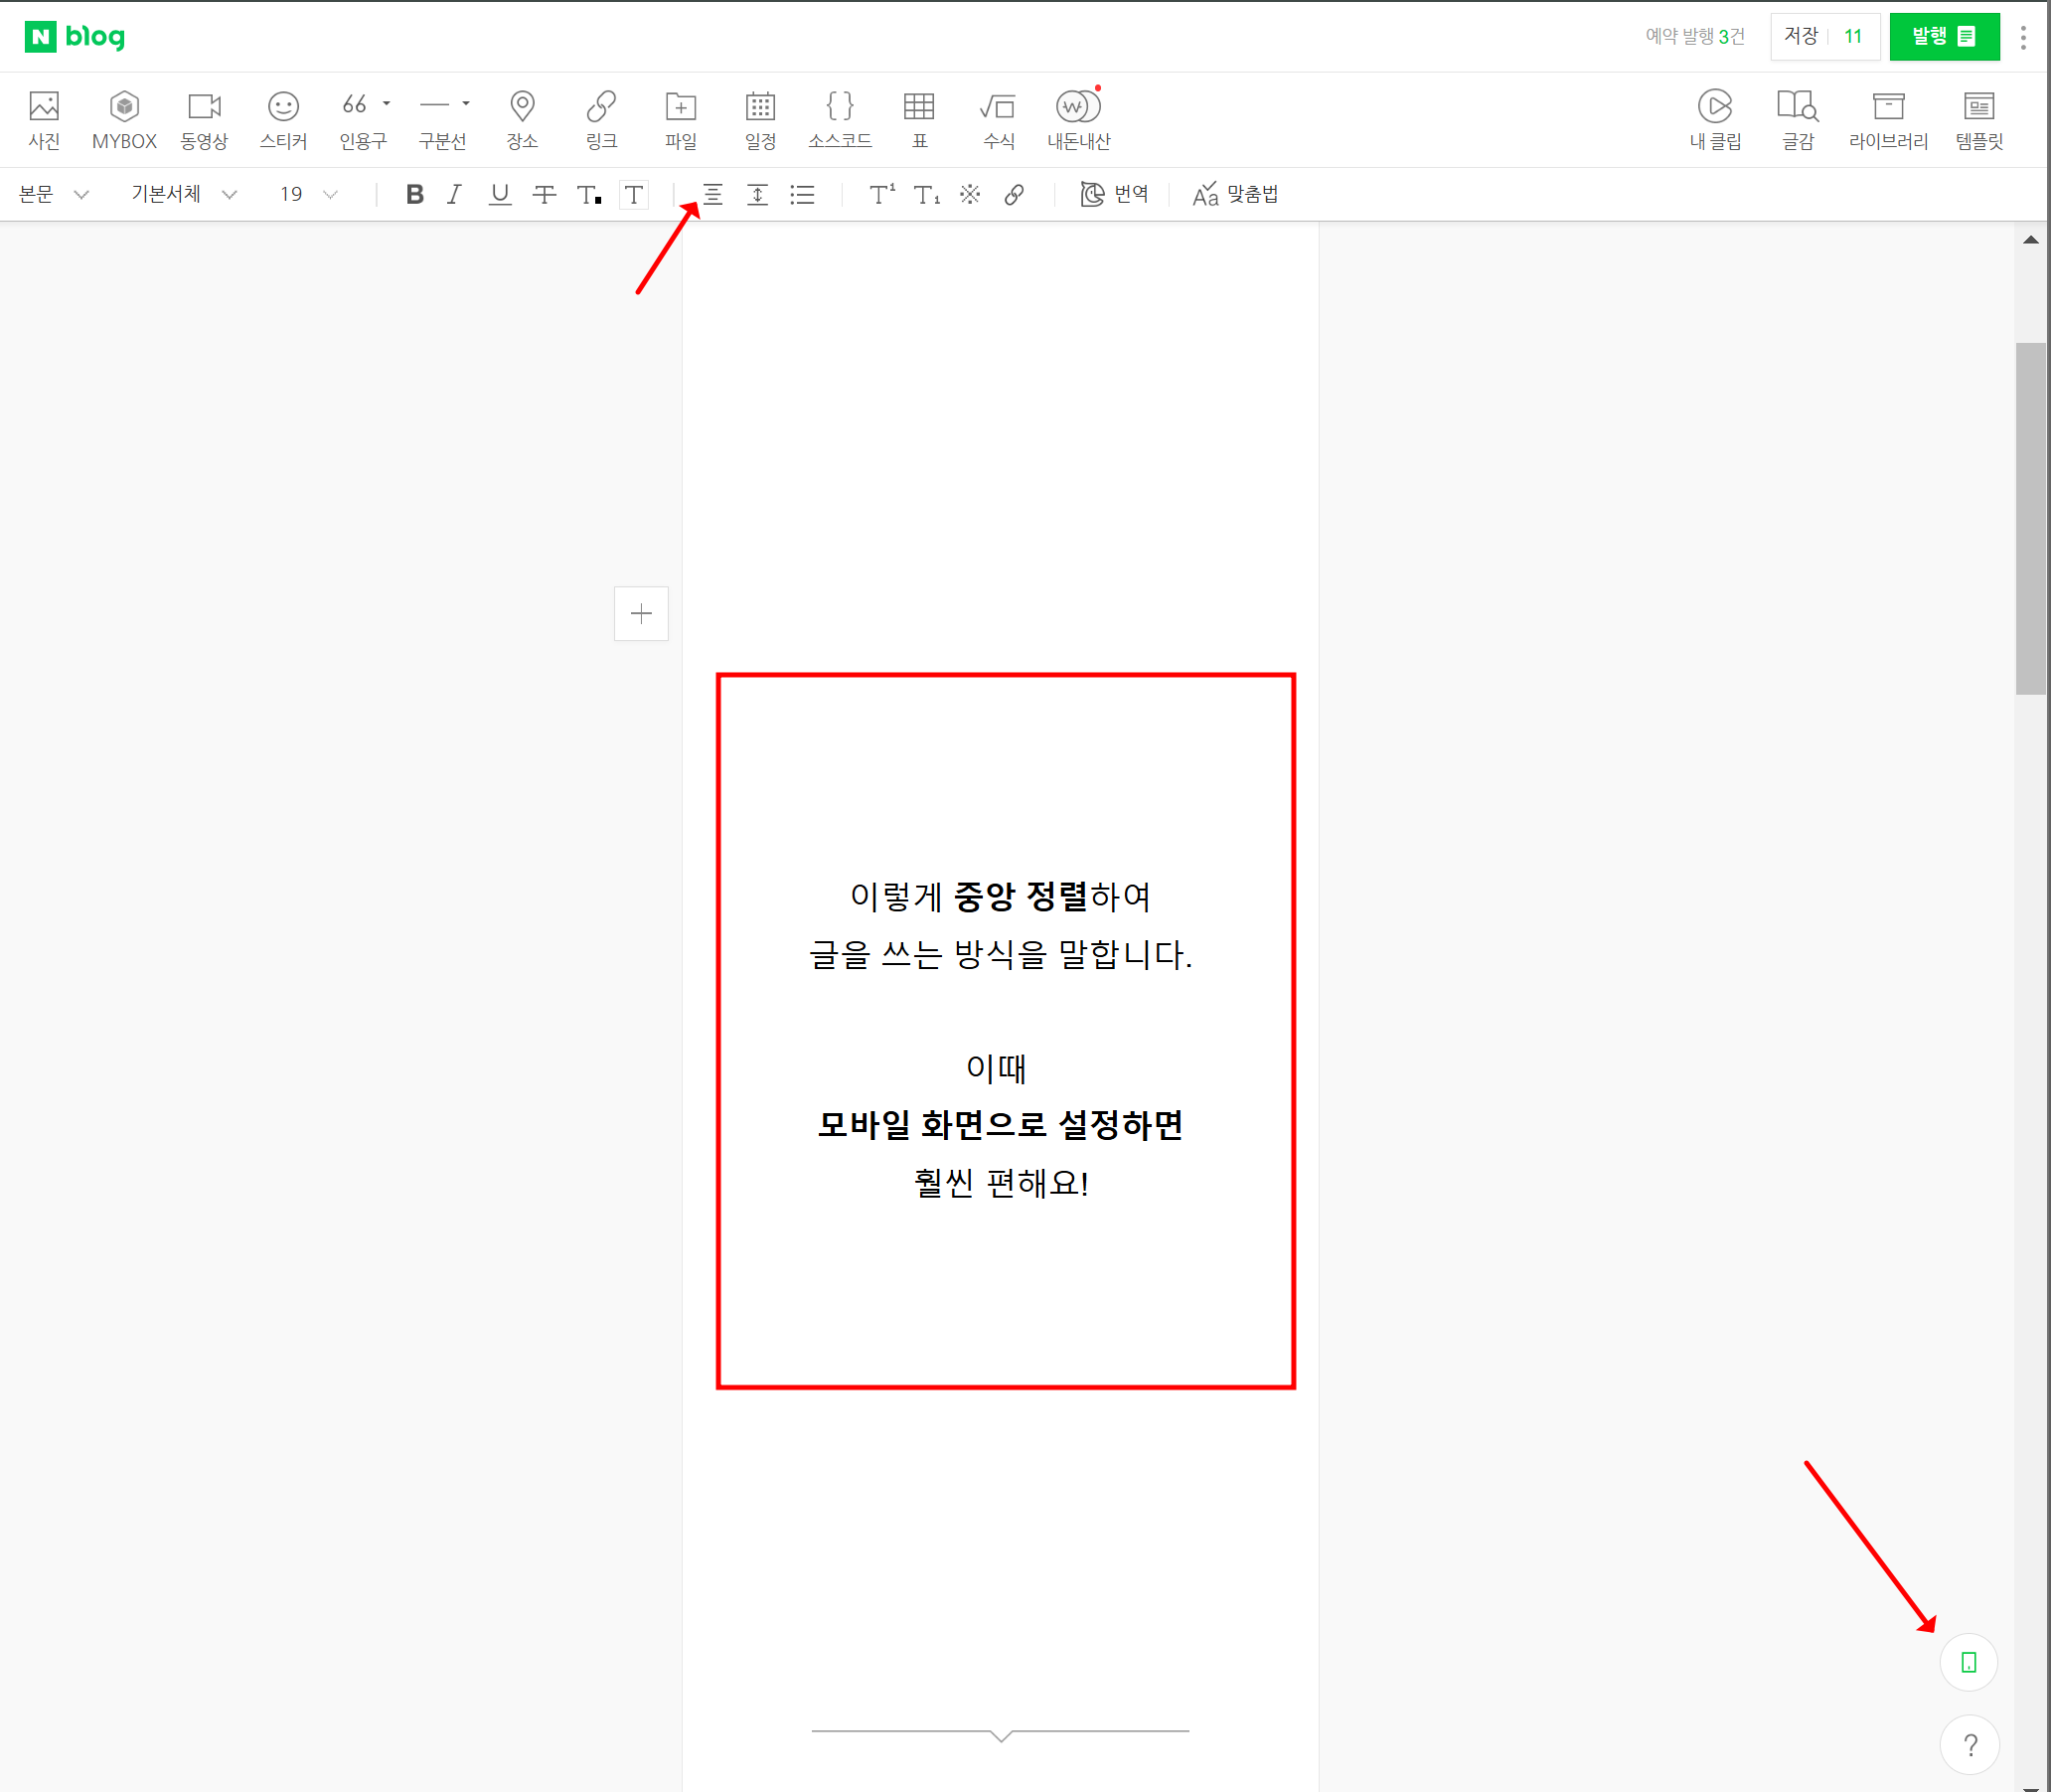Open the three-dot overflow menu
2051x1792 pixels.
coord(2022,36)
